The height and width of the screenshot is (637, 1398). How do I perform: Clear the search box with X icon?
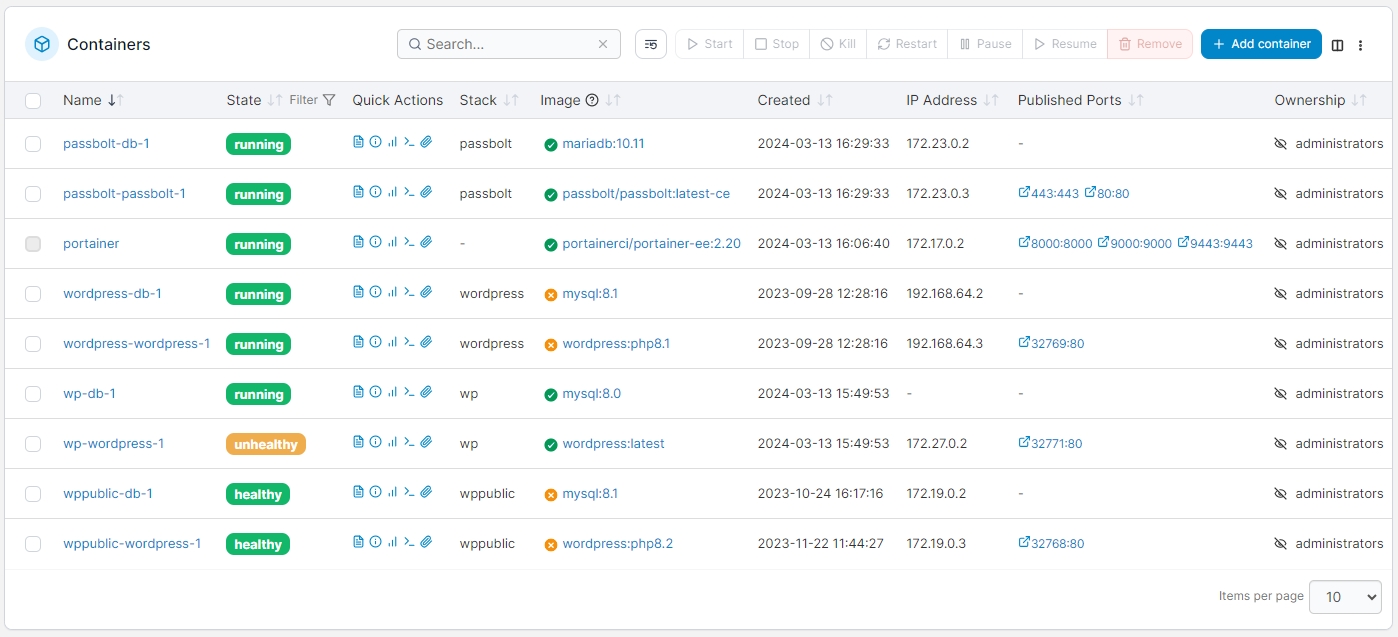click(x=603, y=44)
